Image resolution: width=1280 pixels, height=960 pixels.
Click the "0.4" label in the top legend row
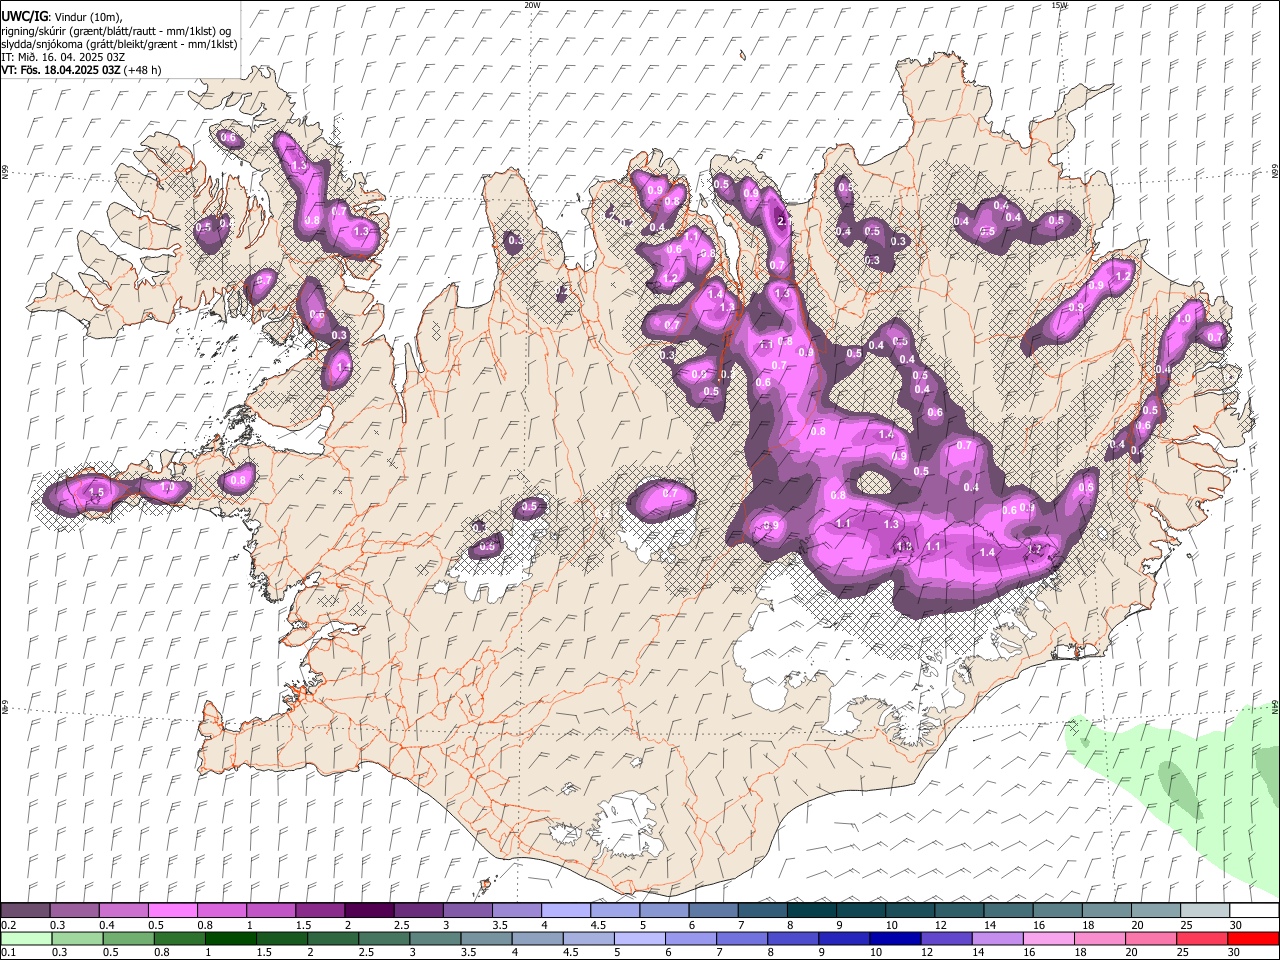pos(107,925)
